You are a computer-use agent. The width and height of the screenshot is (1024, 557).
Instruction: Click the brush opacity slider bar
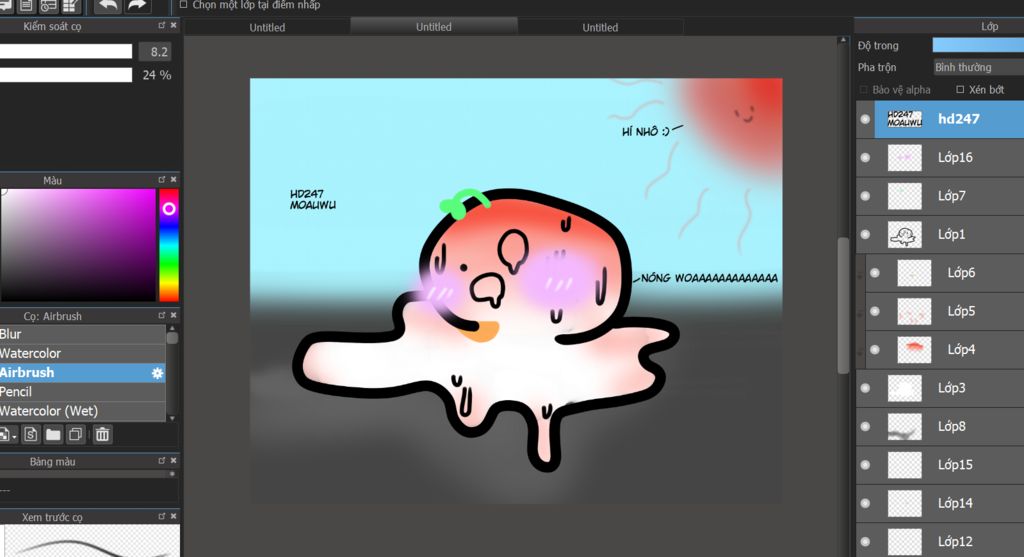tap(66, 75)
